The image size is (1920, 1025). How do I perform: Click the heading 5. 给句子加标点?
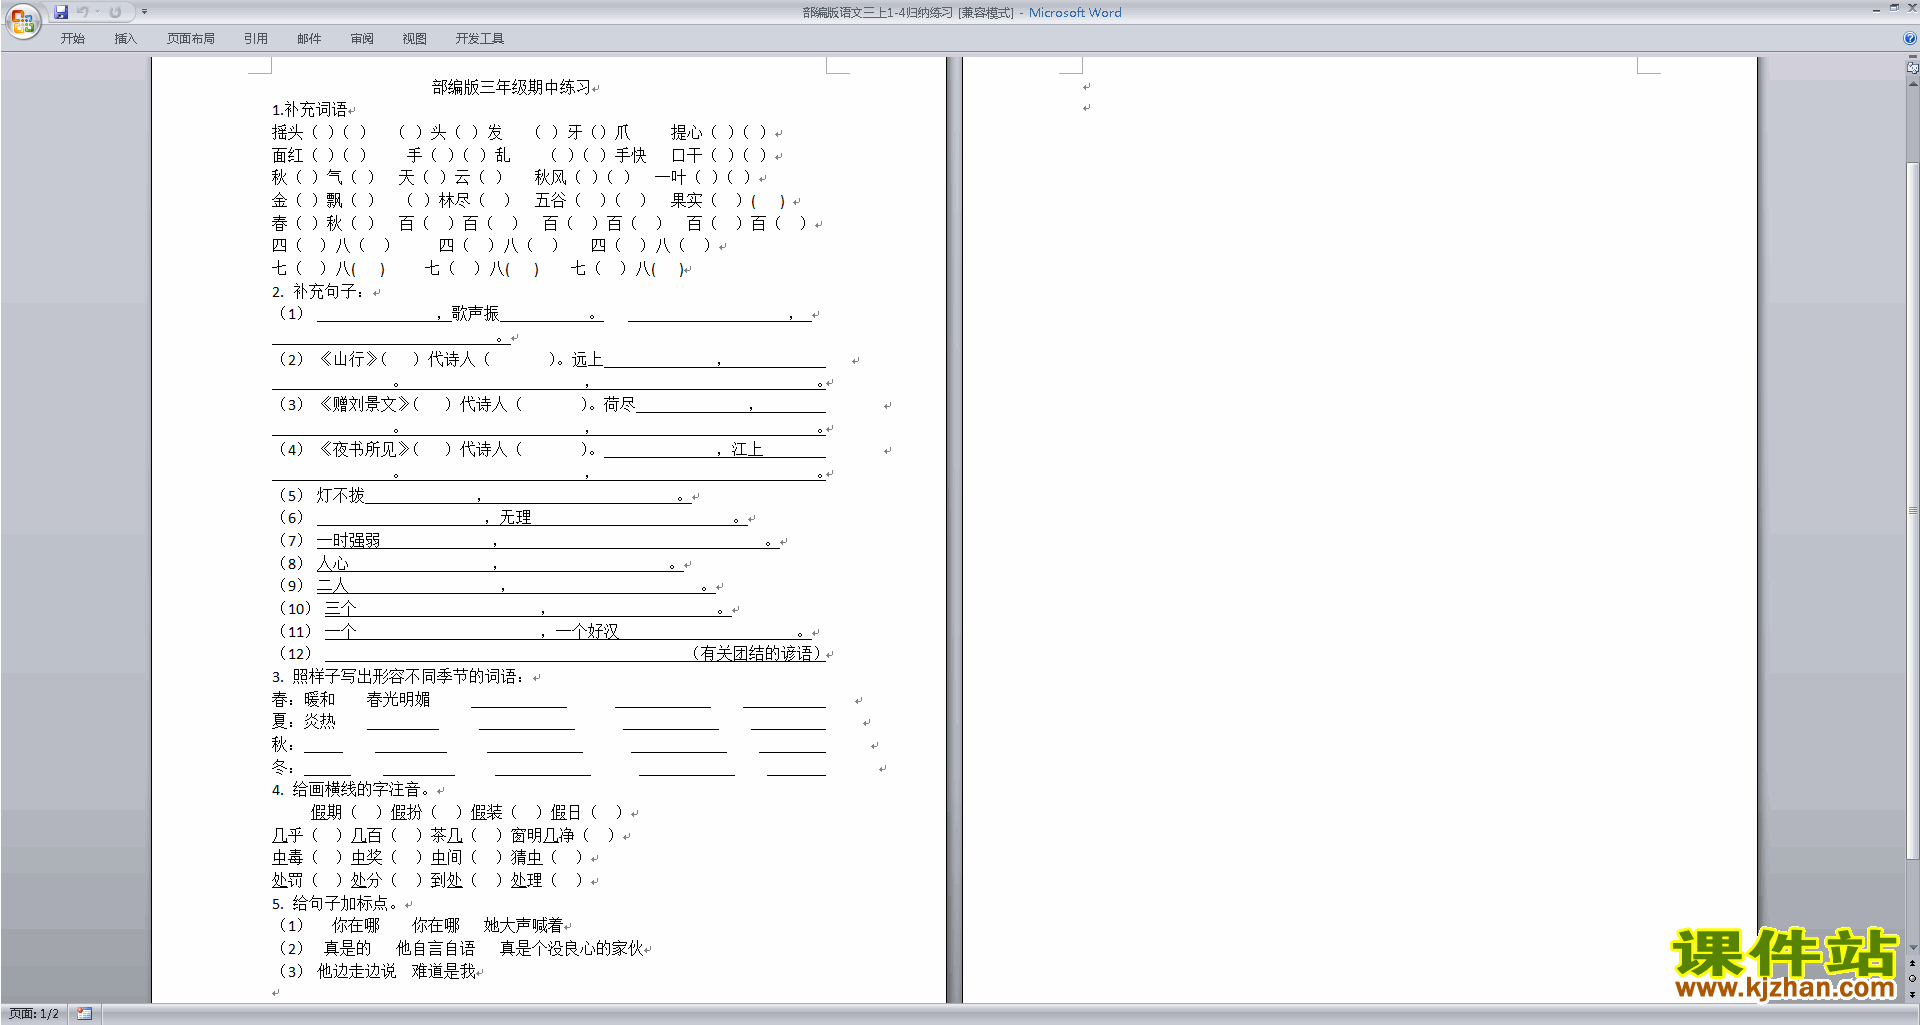335,904
